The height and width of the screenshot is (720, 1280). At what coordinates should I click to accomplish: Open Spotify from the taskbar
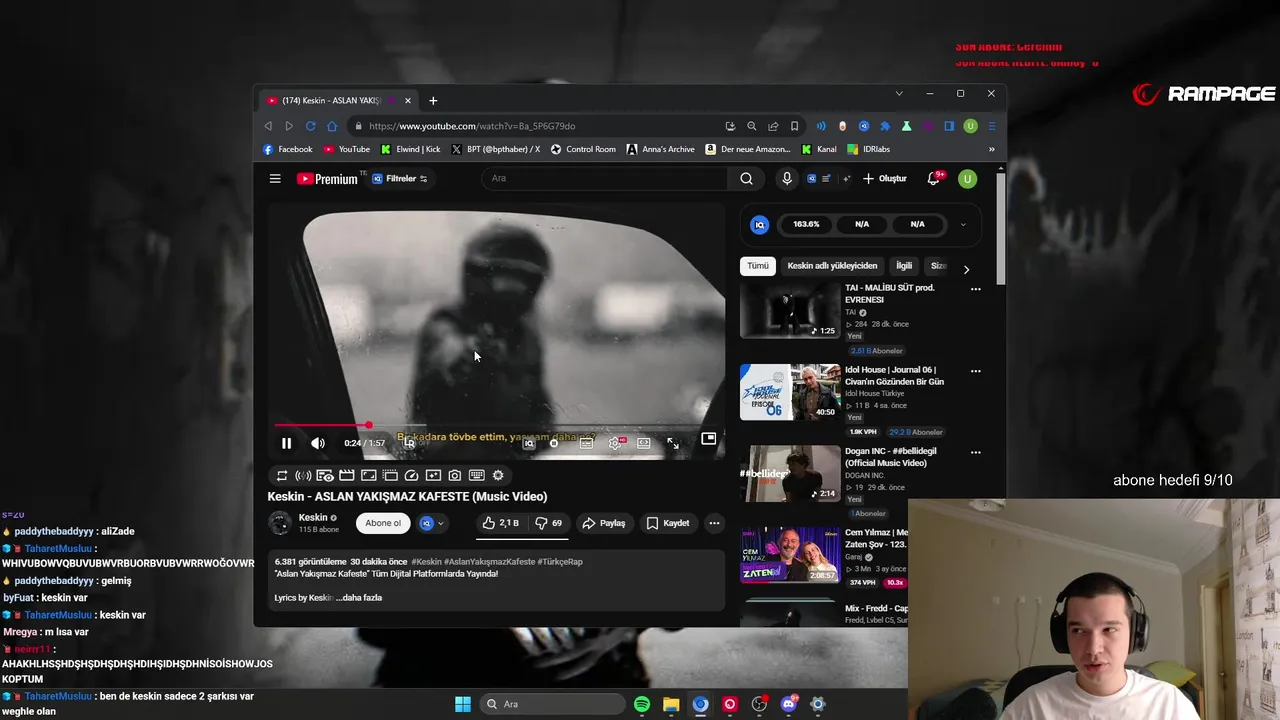coord(642,704)
